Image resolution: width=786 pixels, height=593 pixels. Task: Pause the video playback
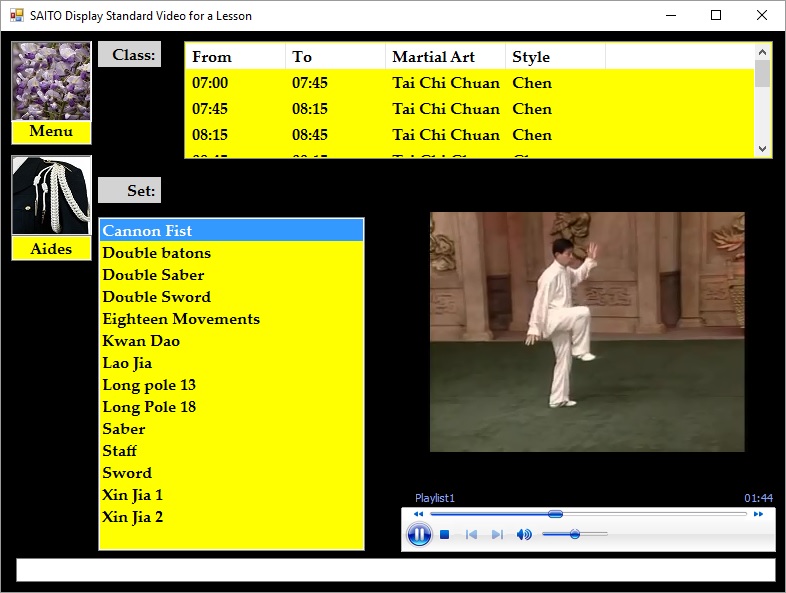point(419,535)
